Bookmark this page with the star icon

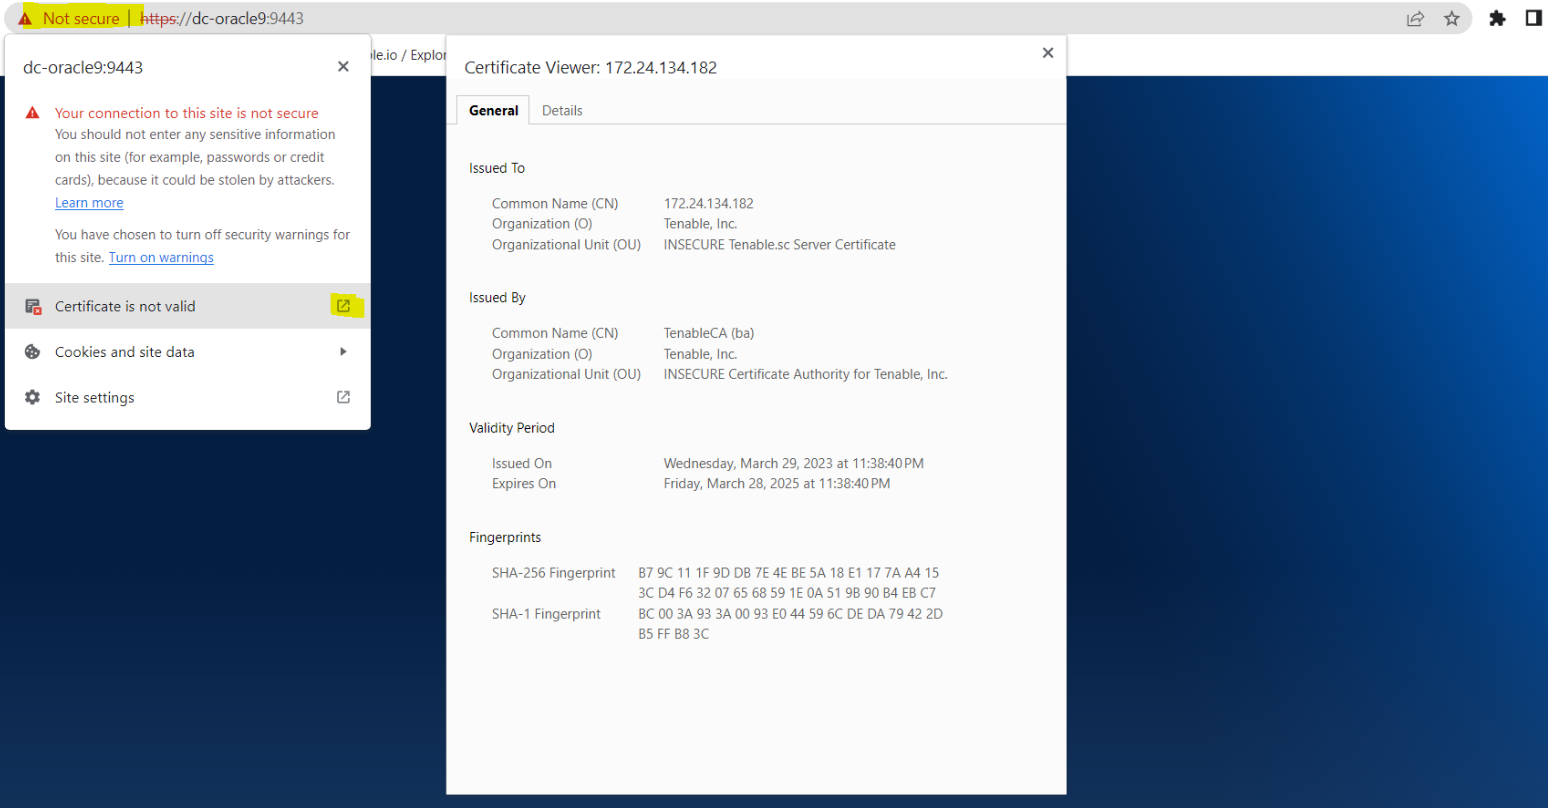(1452, 18)
